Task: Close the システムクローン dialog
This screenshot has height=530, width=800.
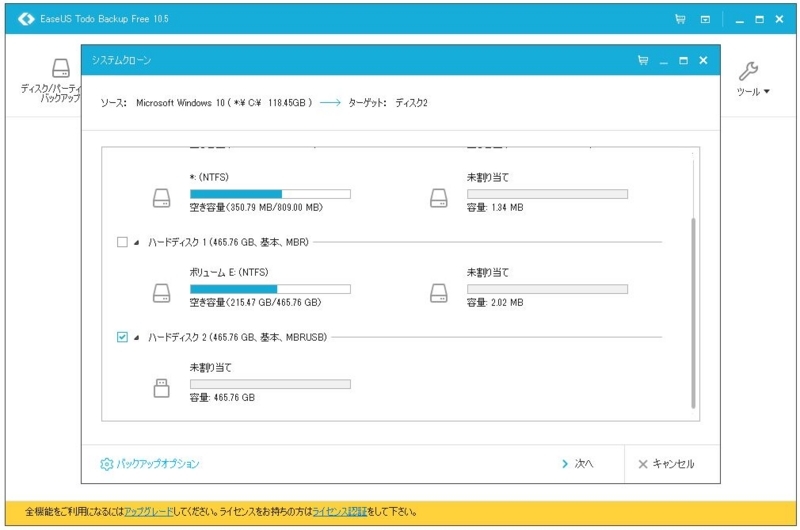Action: click(x=703, y=60)
